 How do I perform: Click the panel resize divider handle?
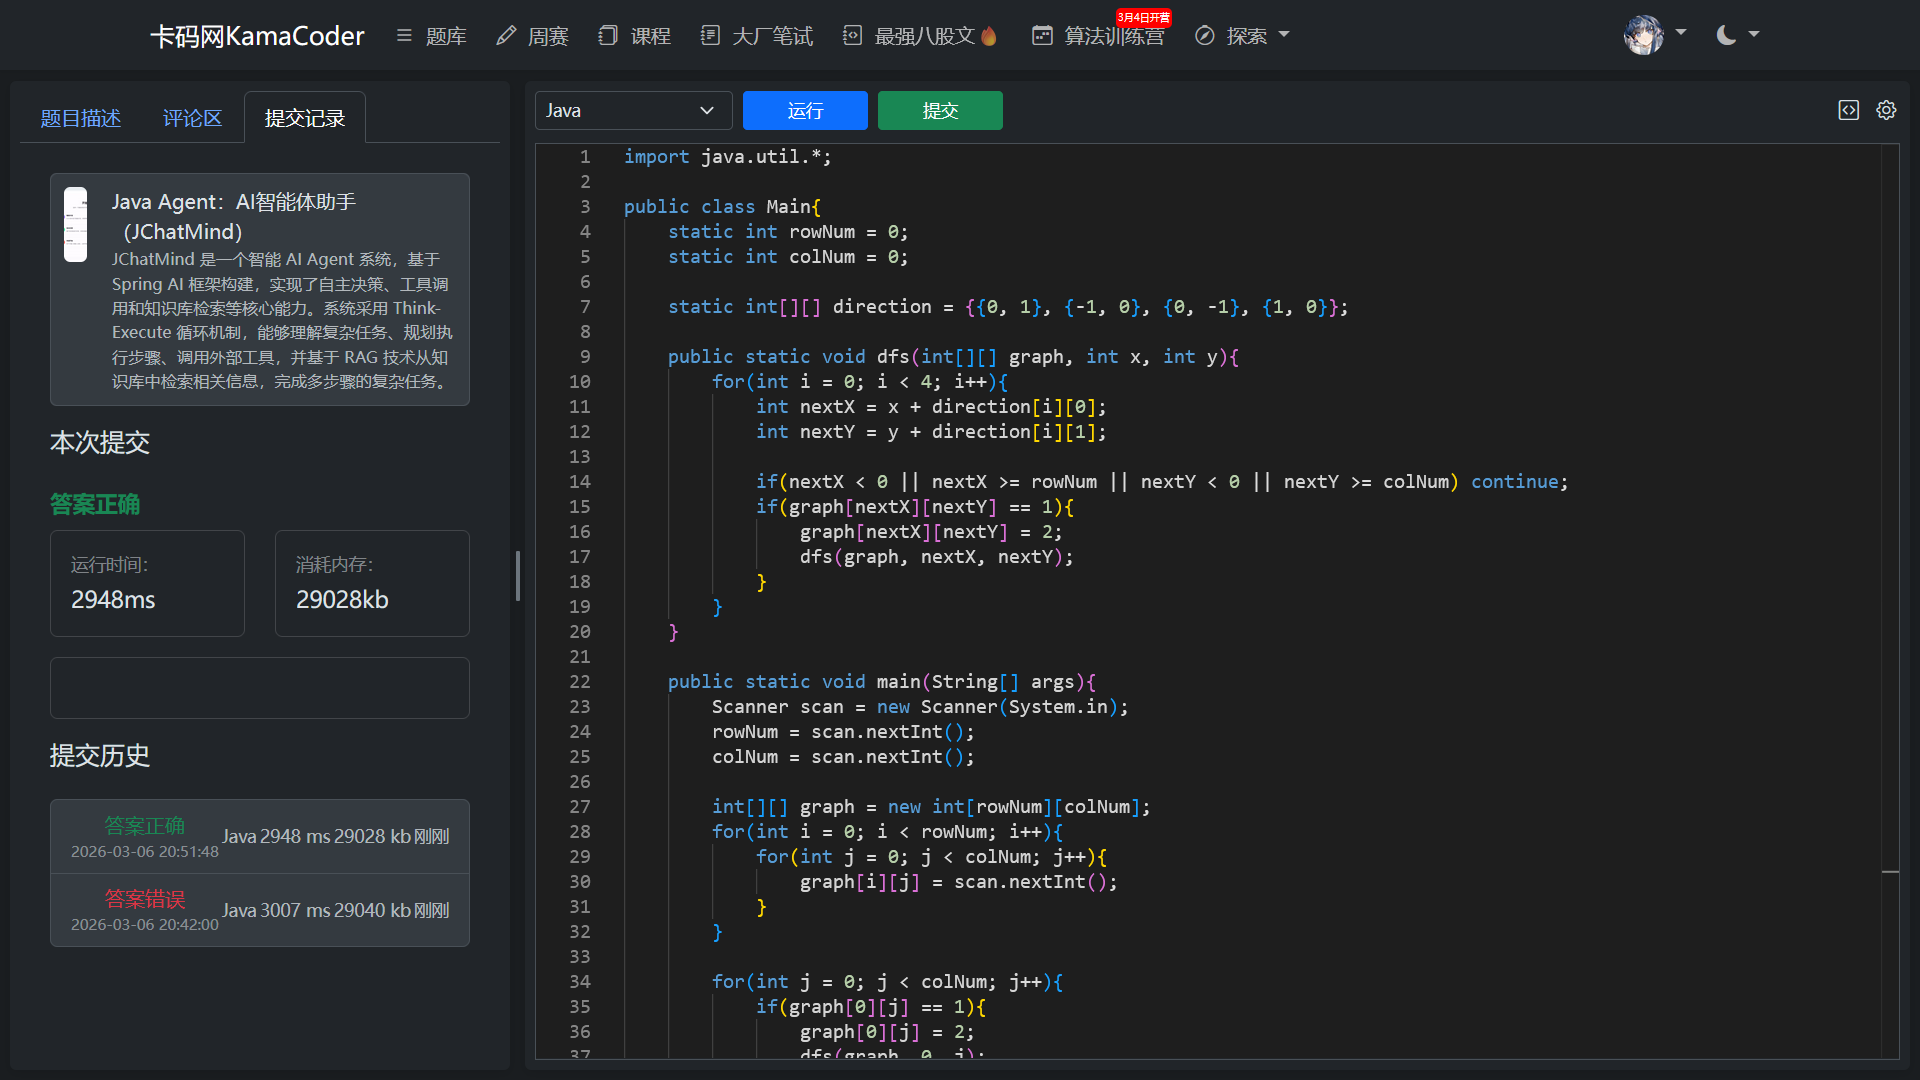pyautogui.click(x=517, y=576)
